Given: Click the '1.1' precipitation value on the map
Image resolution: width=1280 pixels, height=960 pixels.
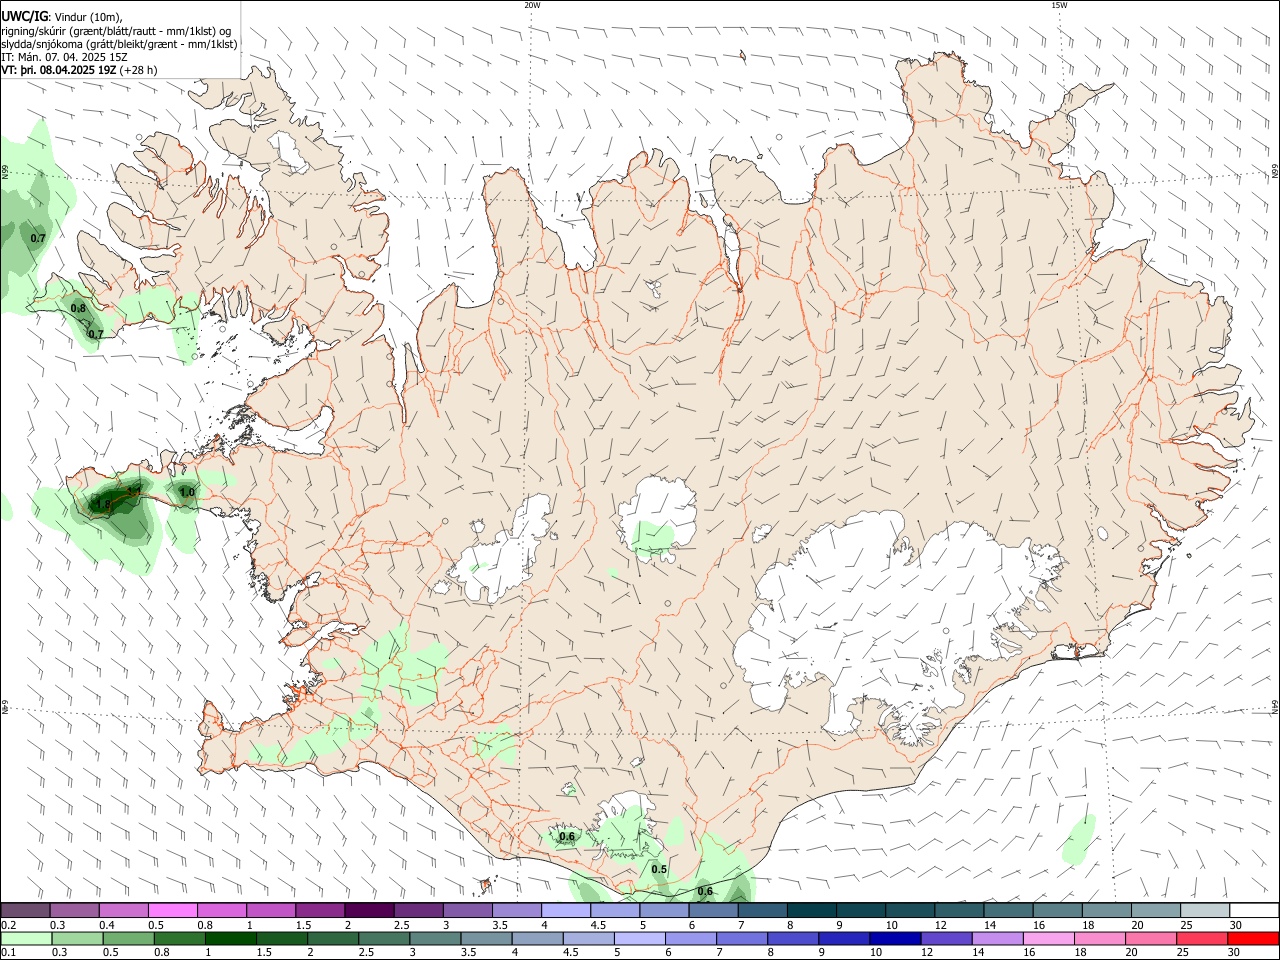Looking at the screenshot, I should (x=133, y=490).
